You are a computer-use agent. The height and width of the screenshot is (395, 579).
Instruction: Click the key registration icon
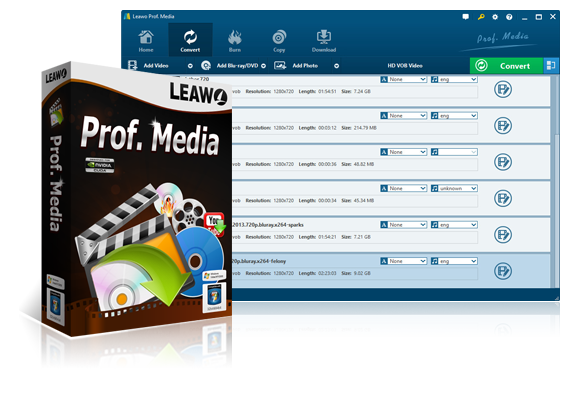(x=481, y=17)
